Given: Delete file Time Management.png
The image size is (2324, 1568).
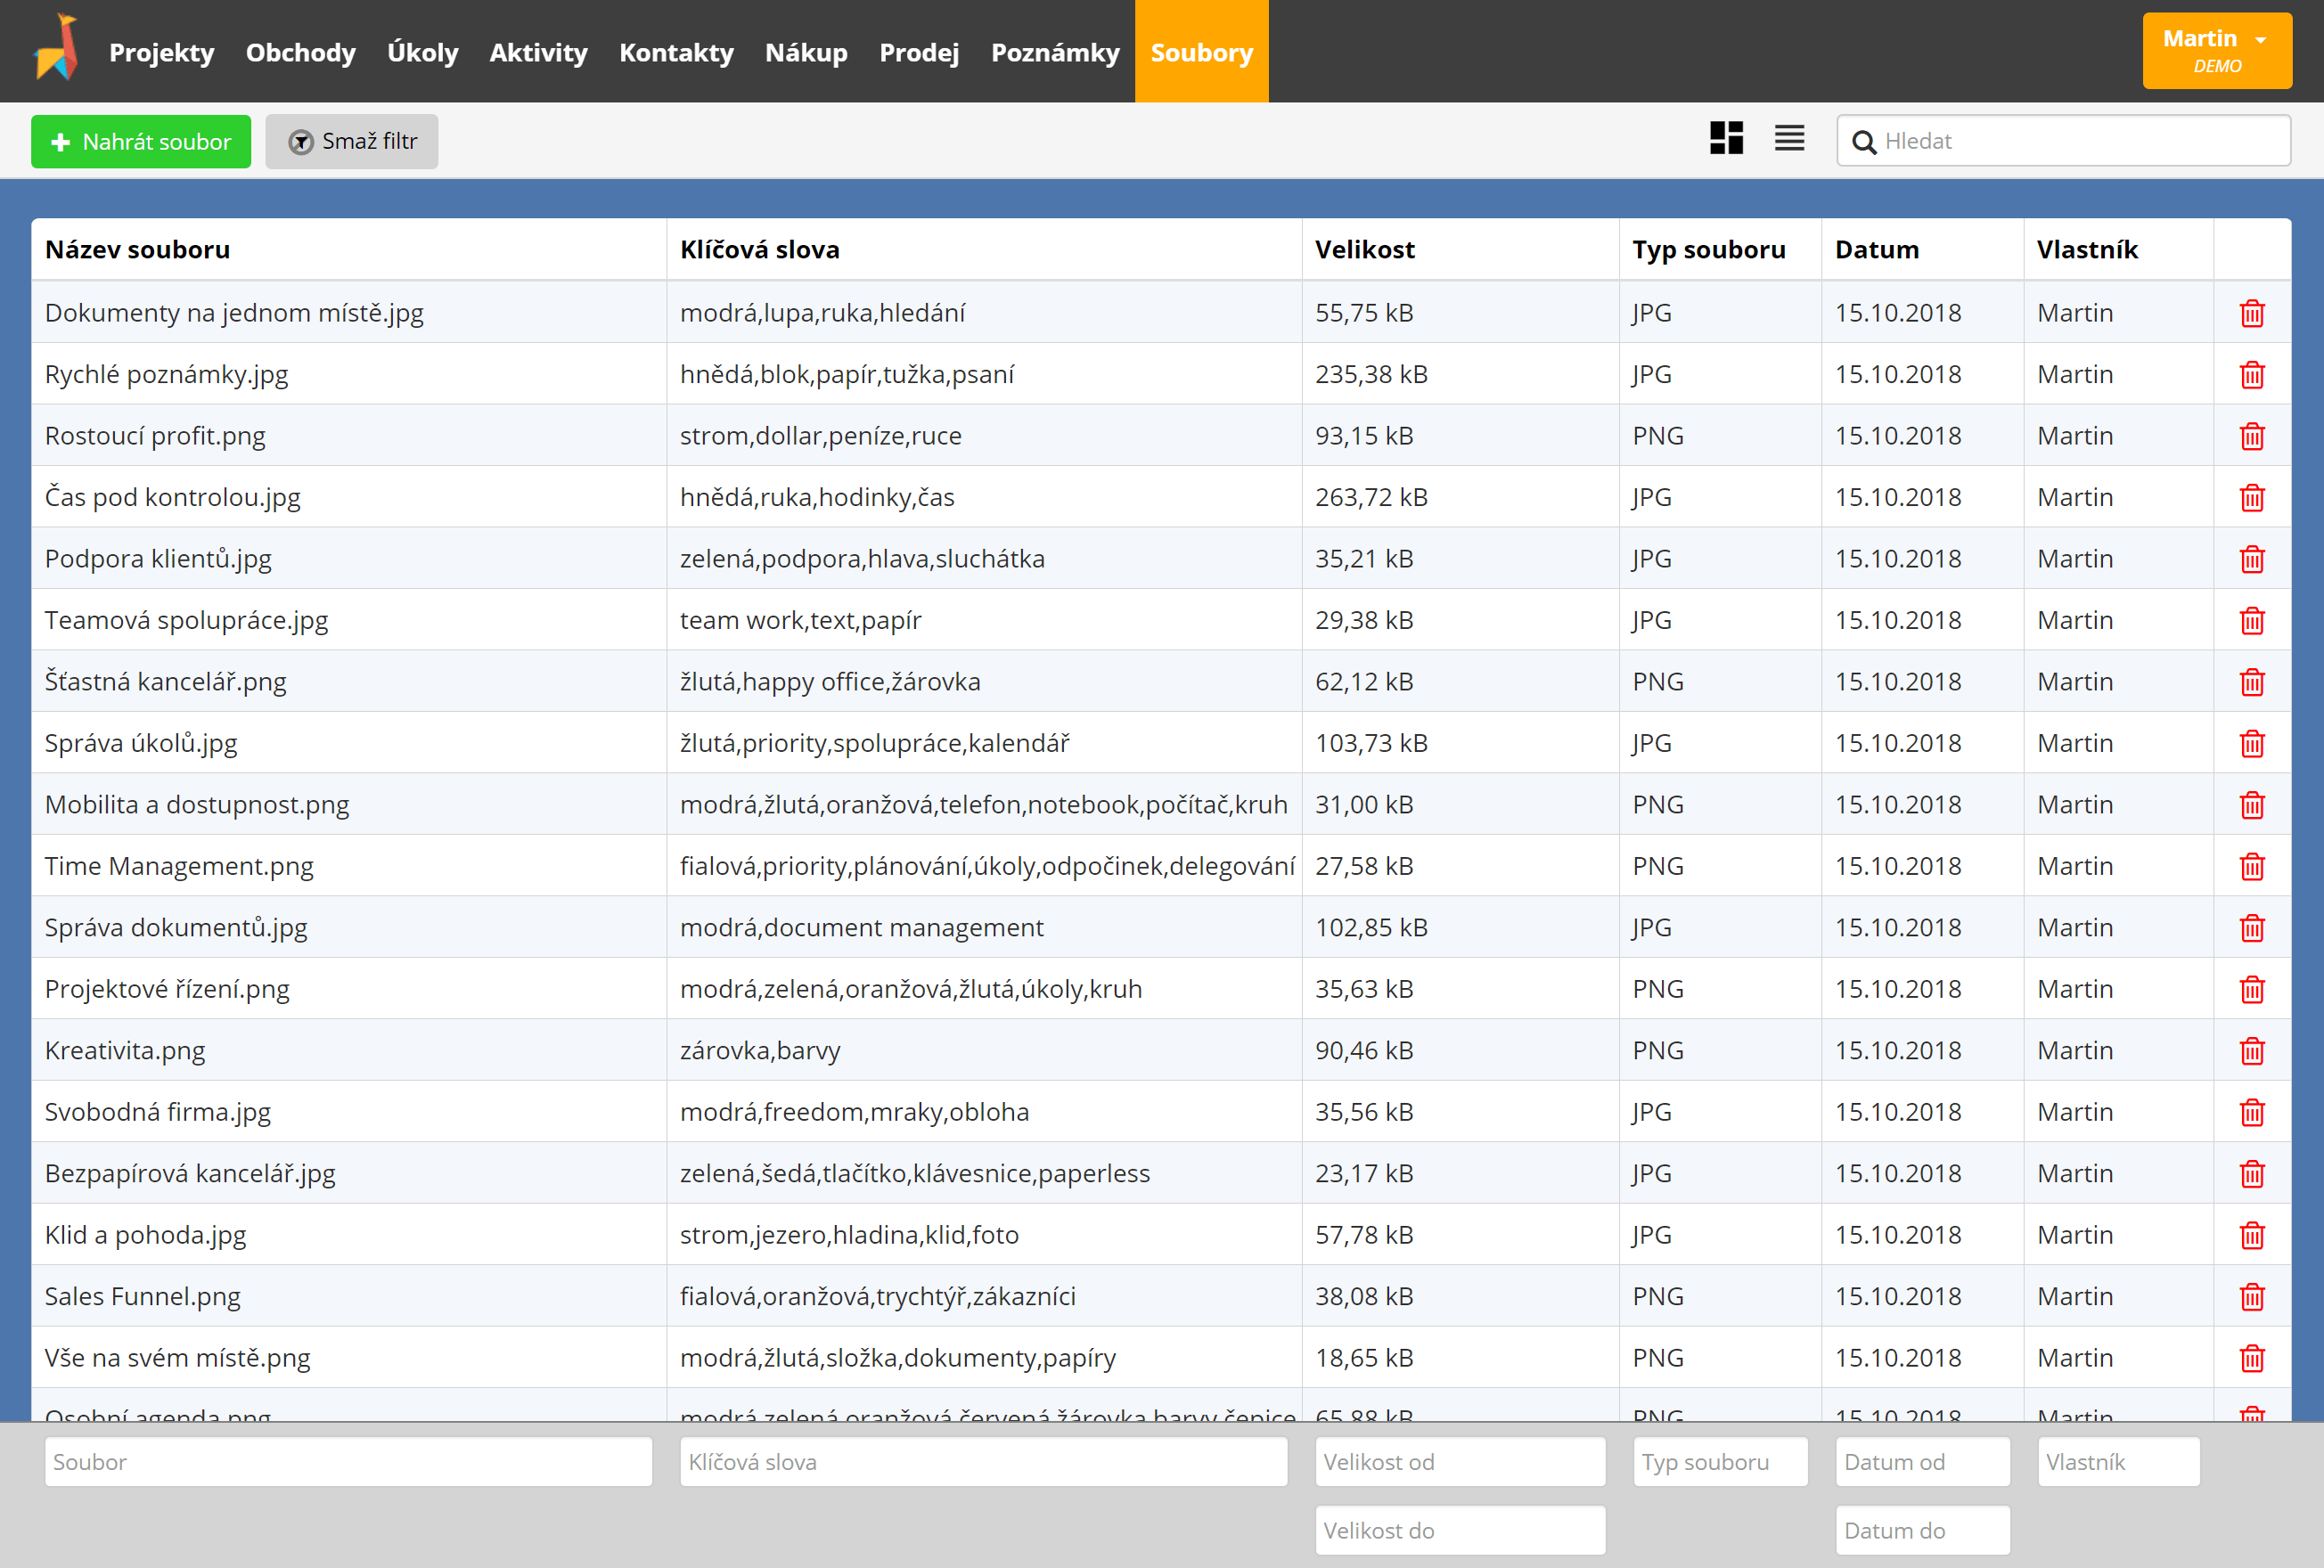Looking at the screenshot, I should pyautogui.click(x=2251, y=867).
